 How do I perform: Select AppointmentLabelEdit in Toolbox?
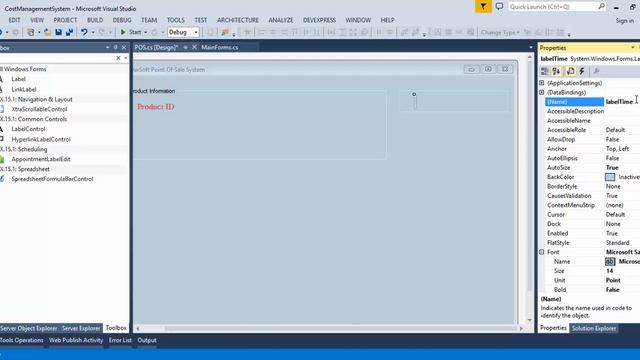[41, 159]
